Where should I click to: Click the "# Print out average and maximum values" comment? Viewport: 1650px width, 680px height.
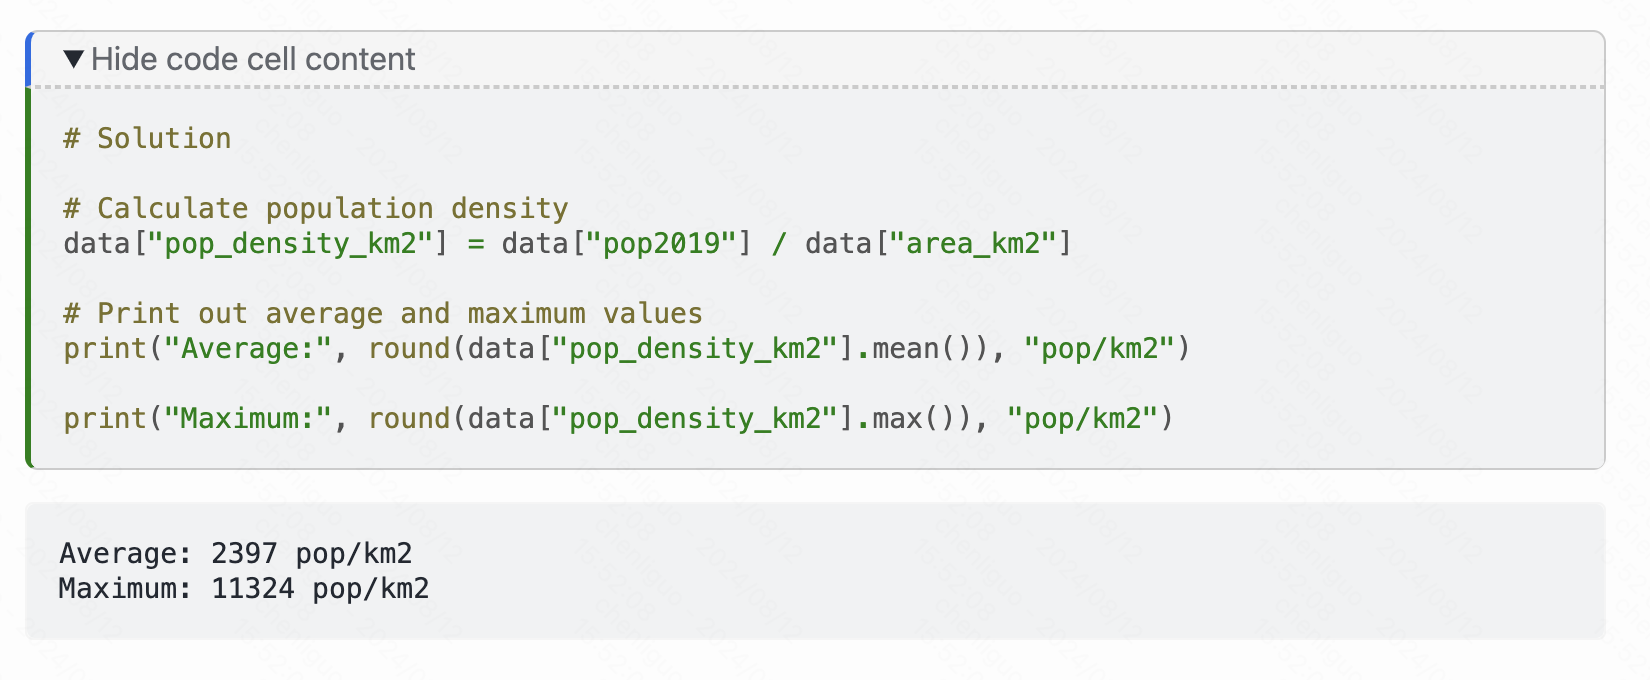(x=383, y=313)
